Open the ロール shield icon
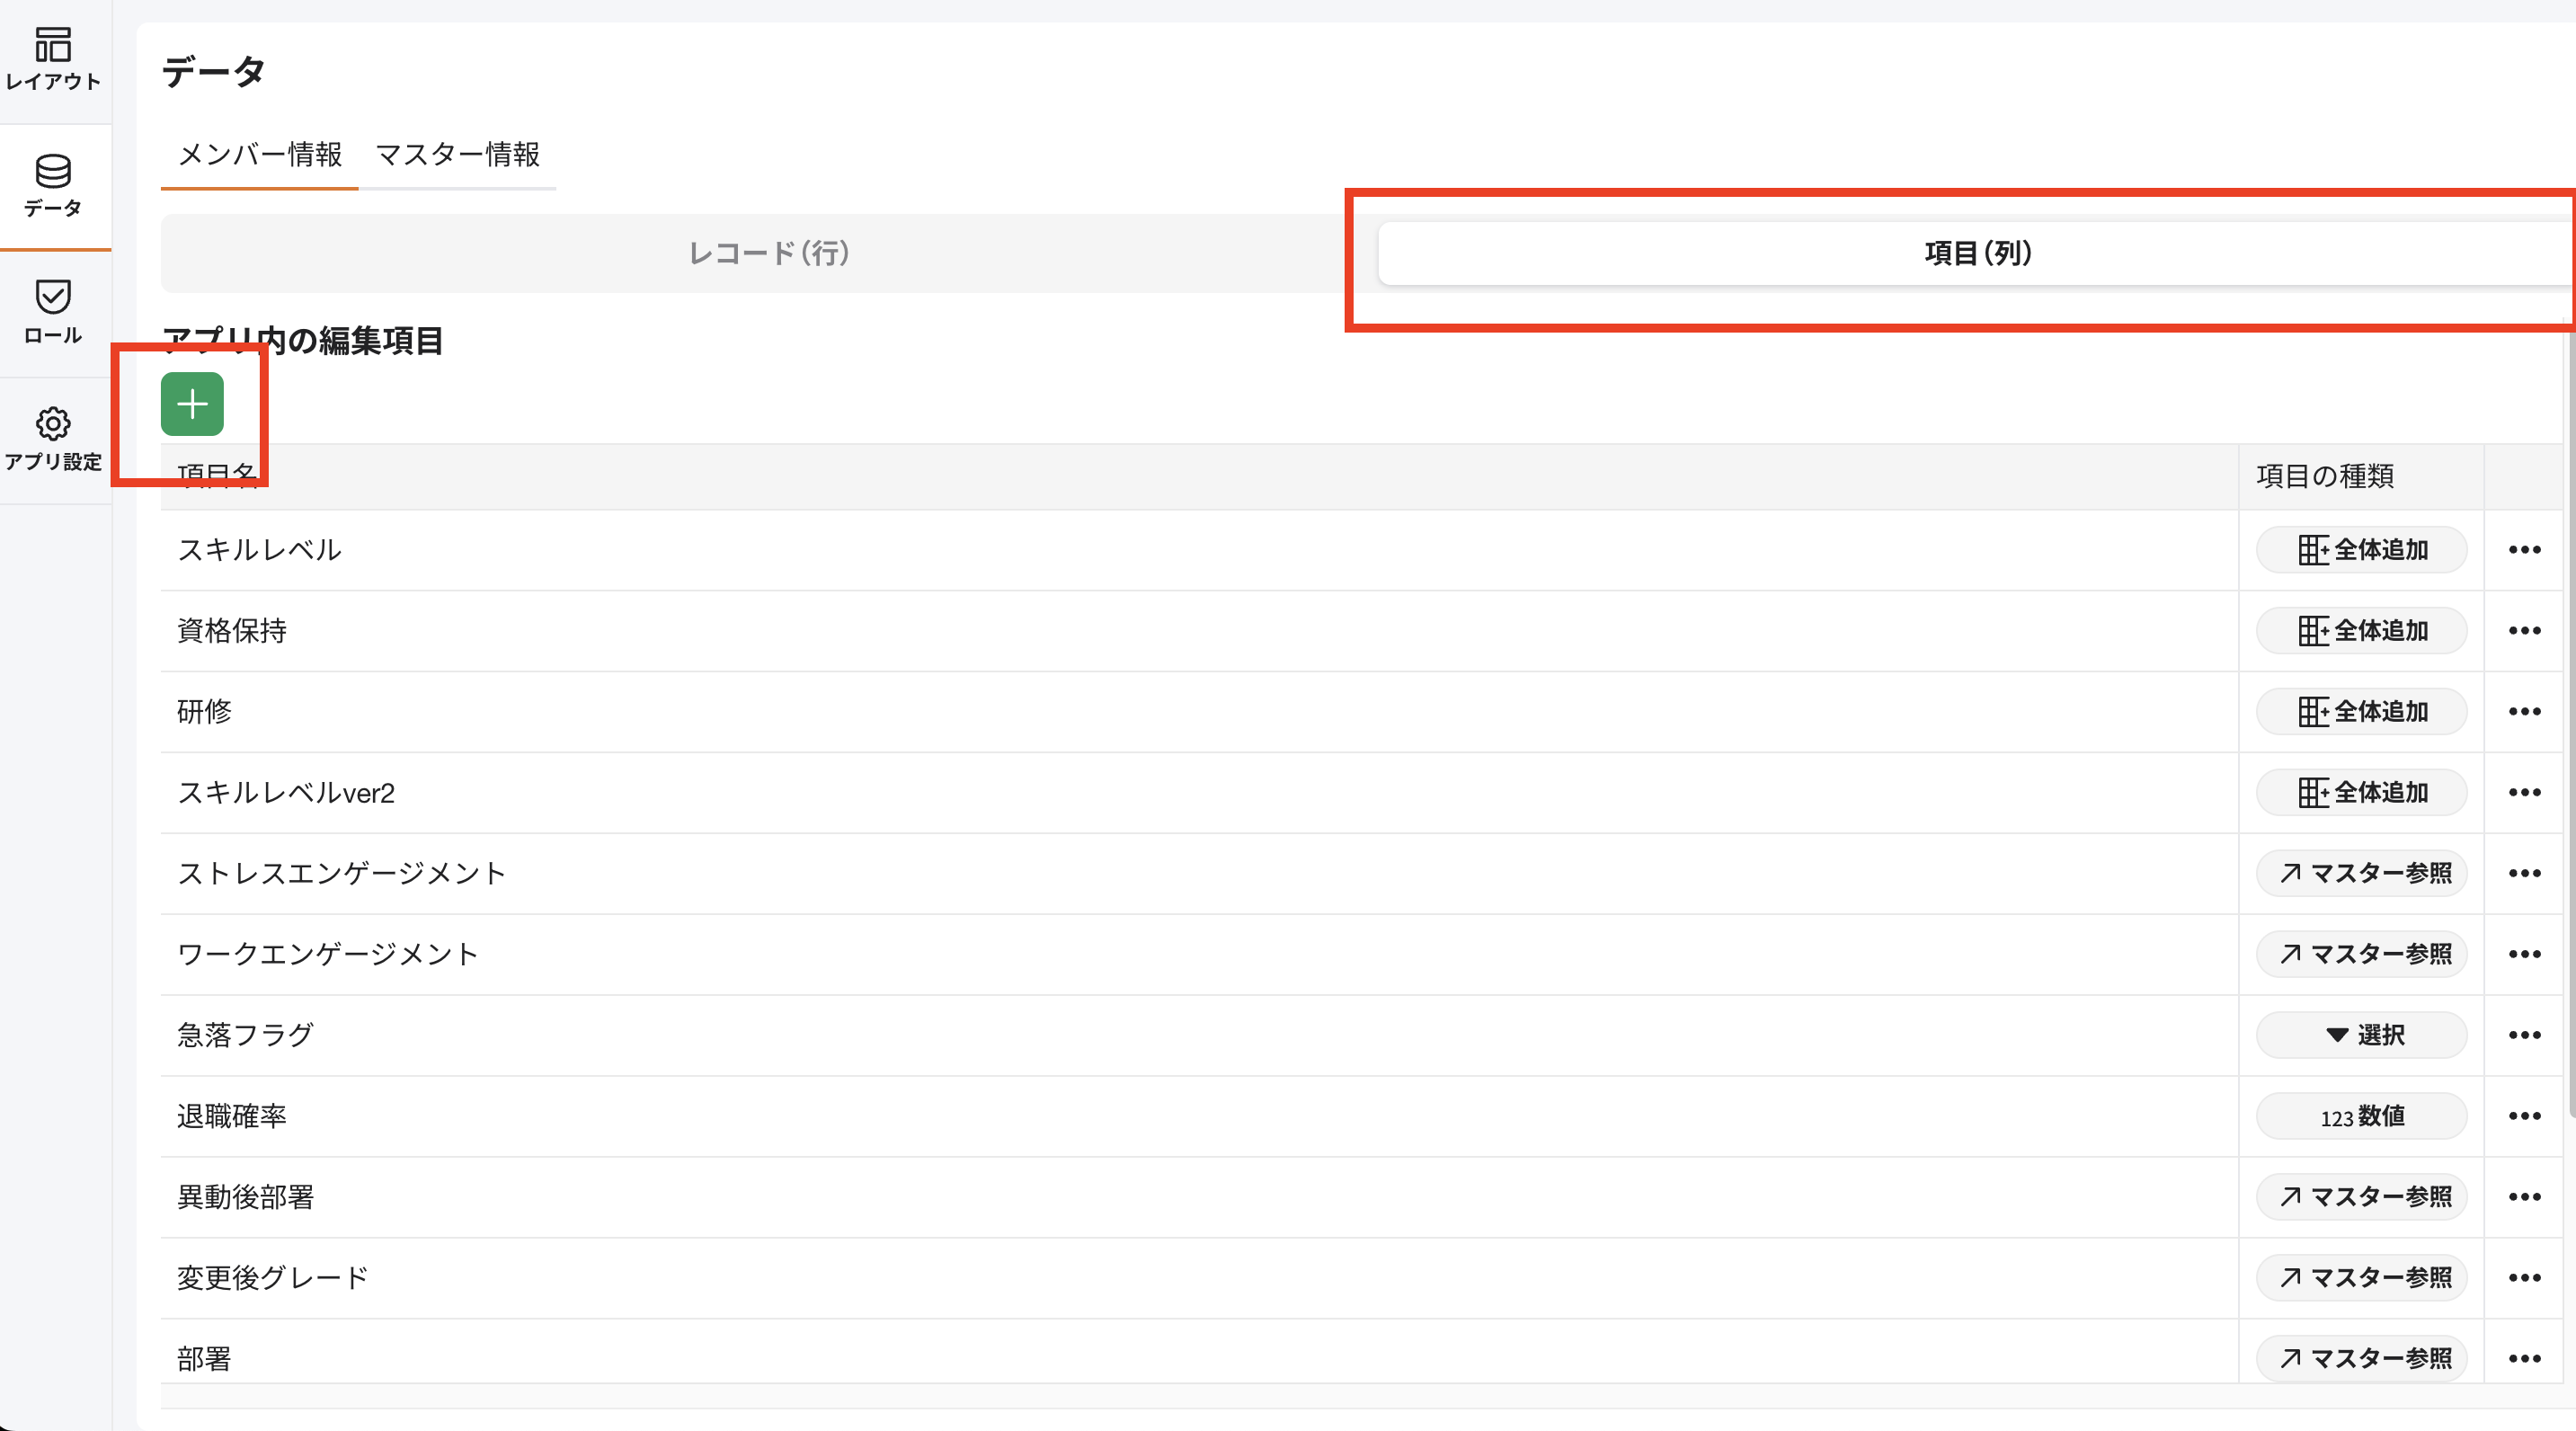 pos(53,312)
